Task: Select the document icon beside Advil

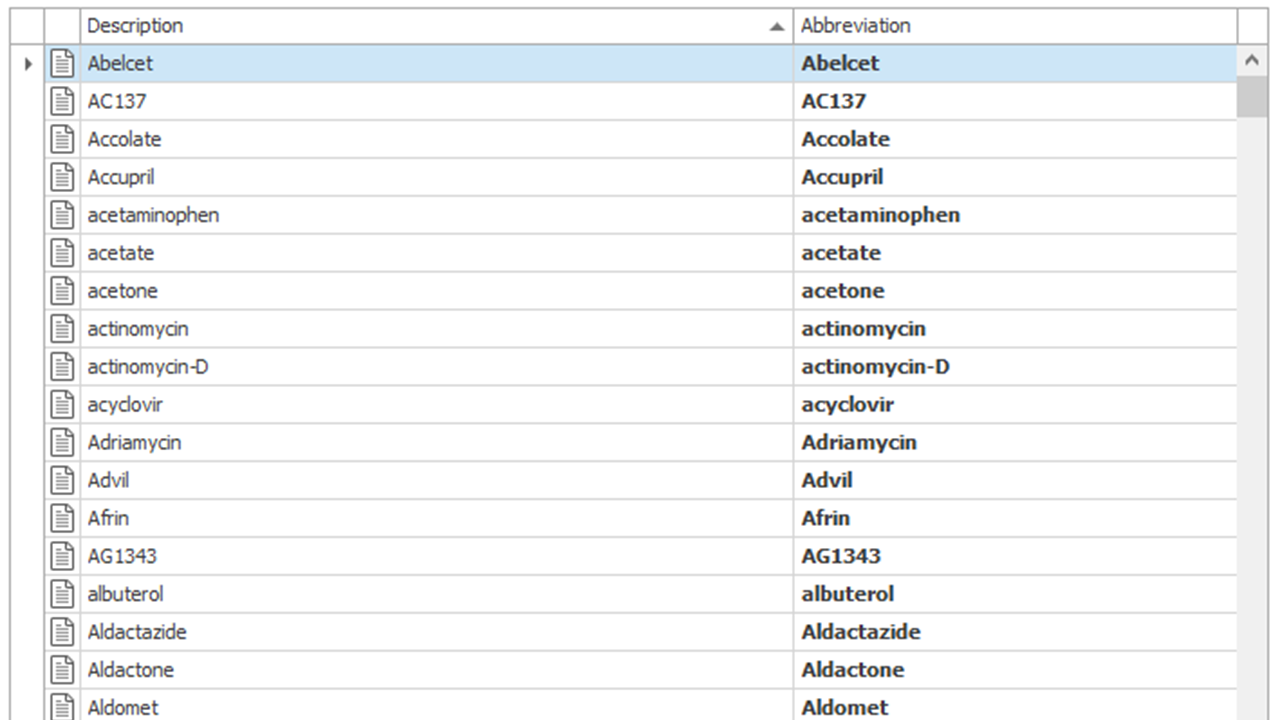Action: 63,480
